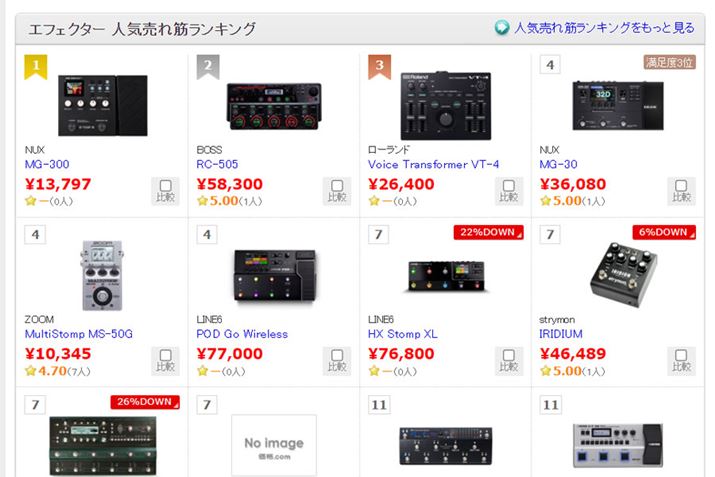Click the ¥10,345 price
Image resolution: width=715 pixels, height=477 pixels.
(58, 353)
